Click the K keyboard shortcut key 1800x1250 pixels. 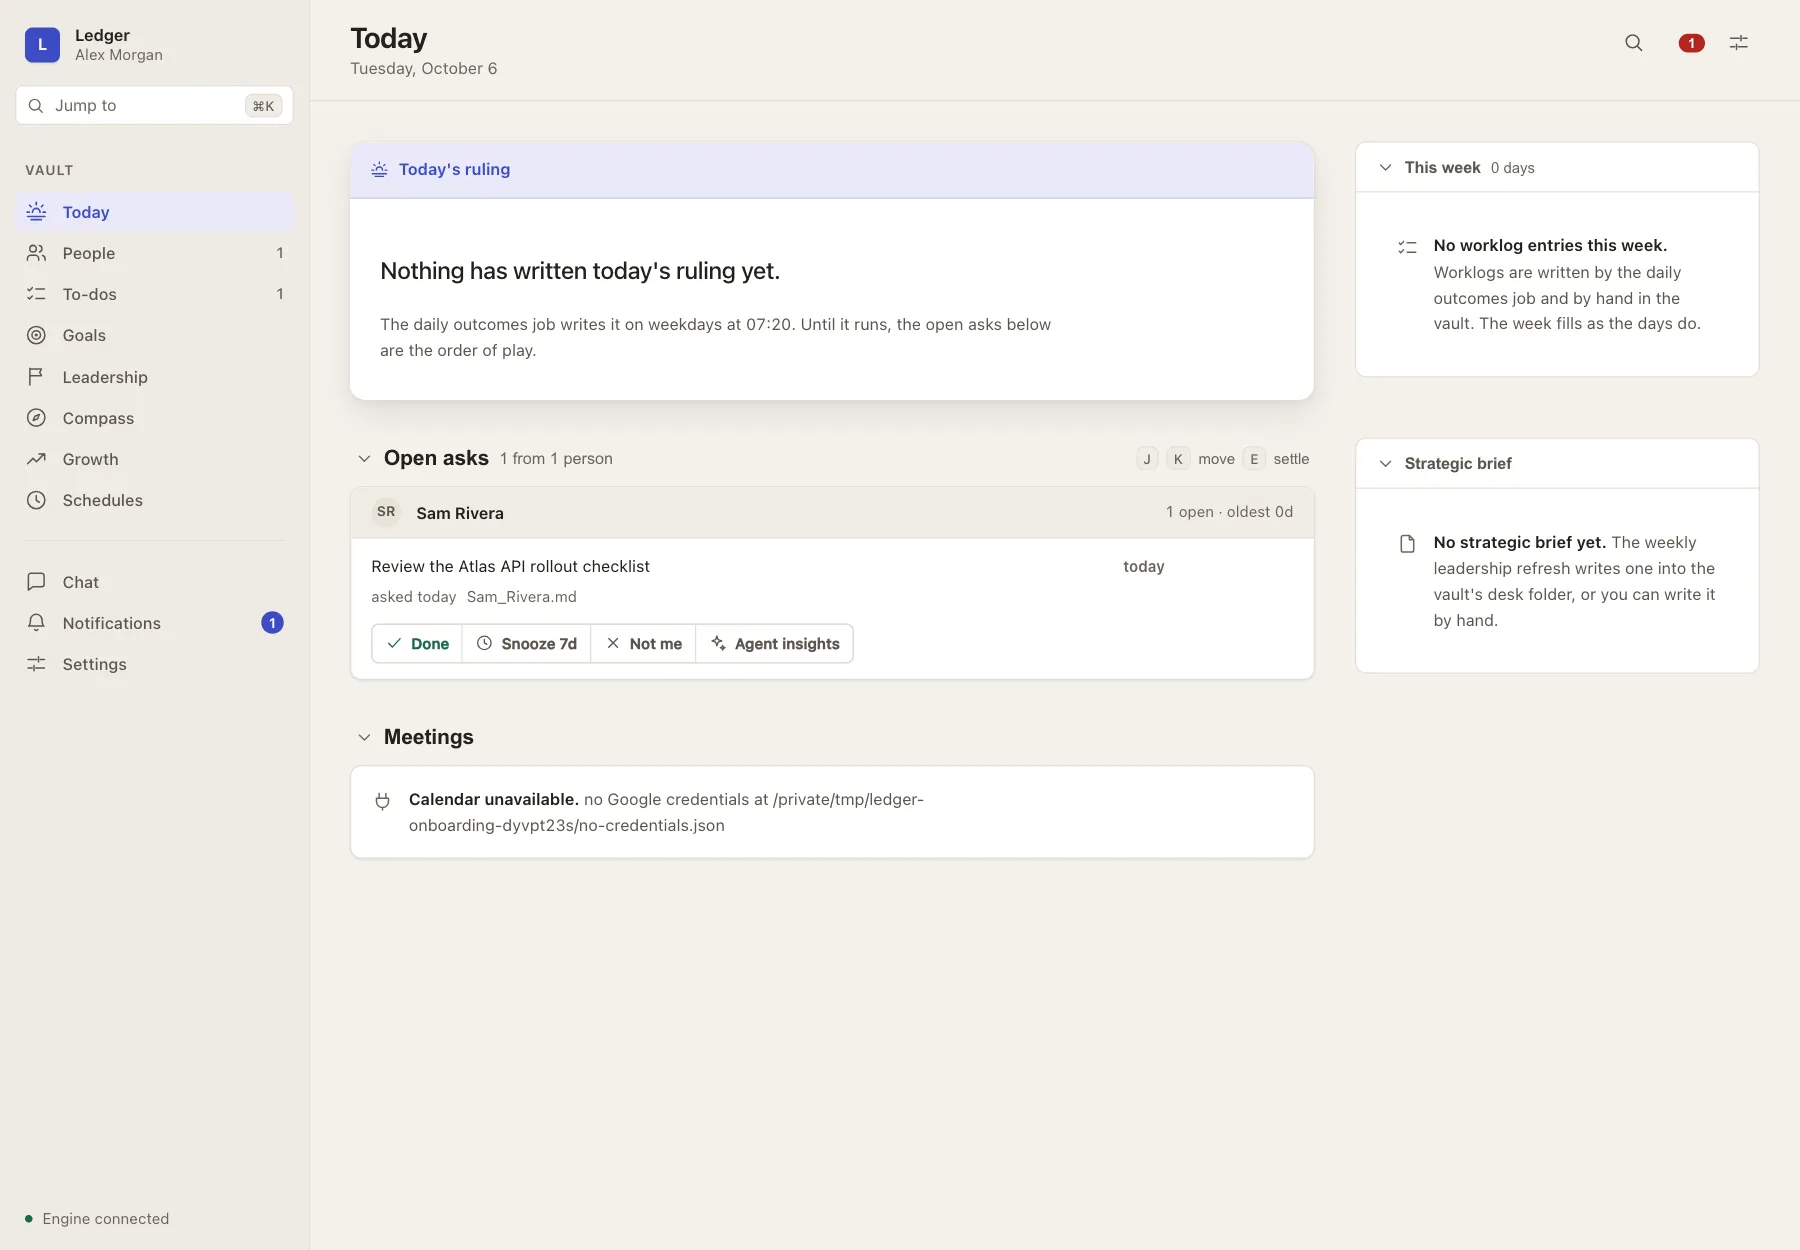1178,459
